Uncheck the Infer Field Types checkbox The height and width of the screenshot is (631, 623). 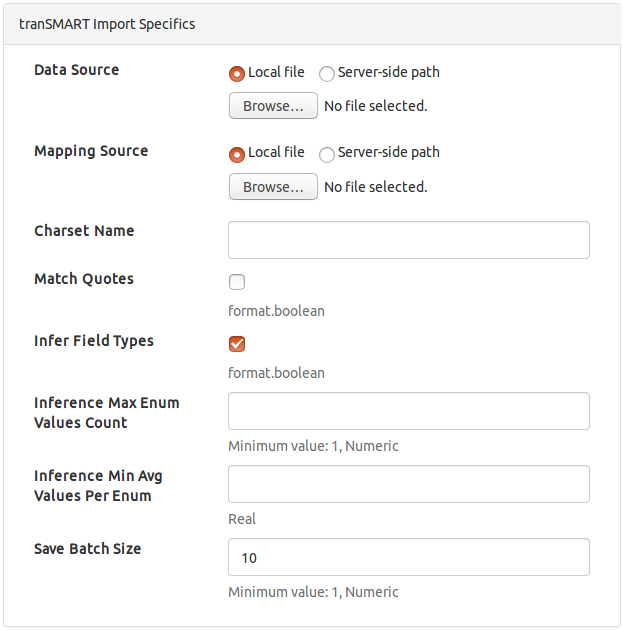coord(237,344)
